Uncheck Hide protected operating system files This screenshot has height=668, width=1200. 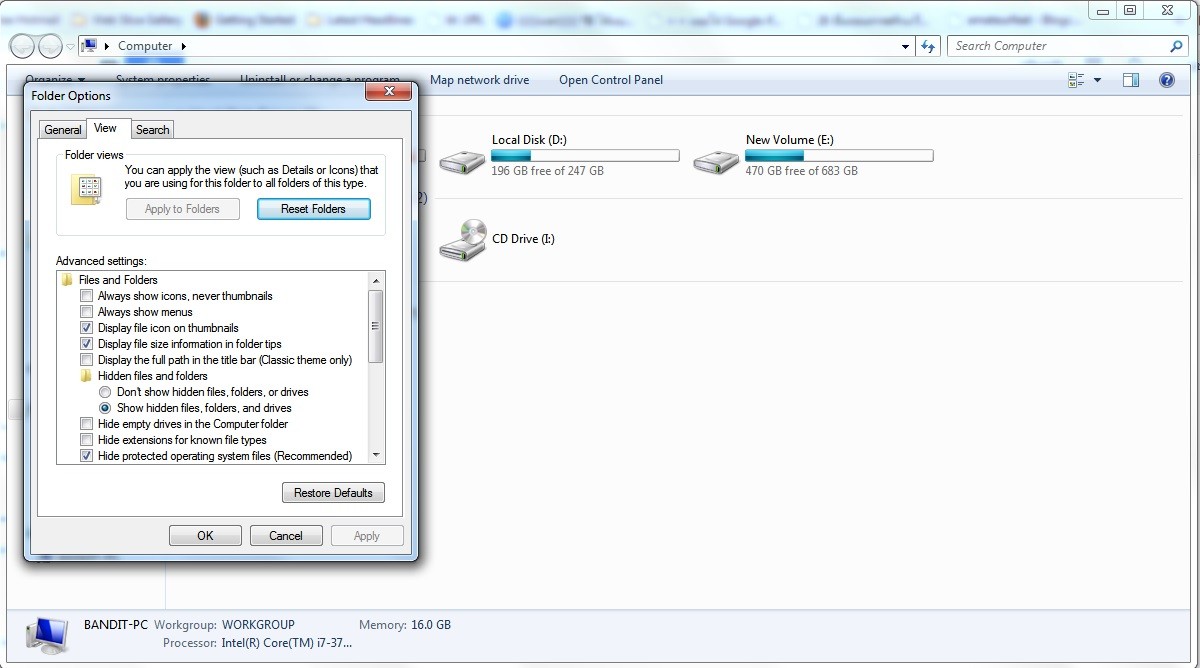point(87,456)
